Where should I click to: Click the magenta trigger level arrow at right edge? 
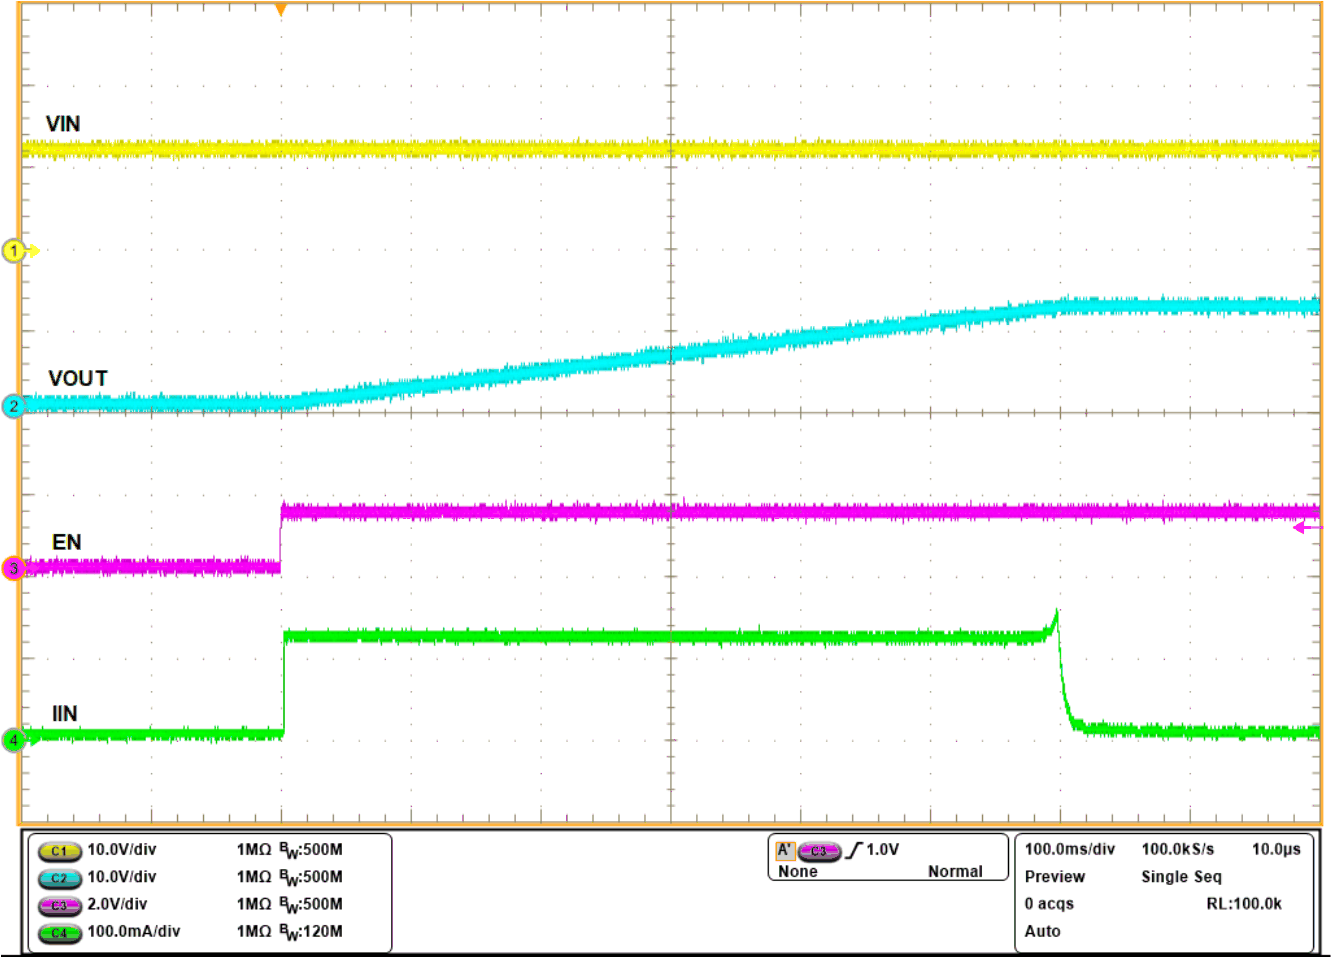(x=1307, y=527)
